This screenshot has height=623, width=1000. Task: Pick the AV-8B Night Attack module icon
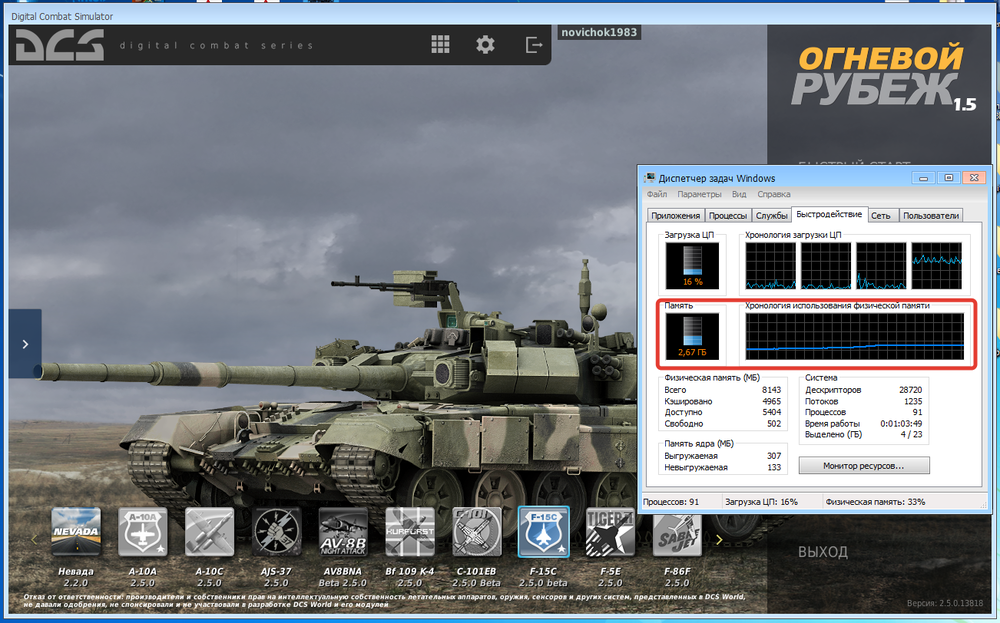tap(343, 532)
